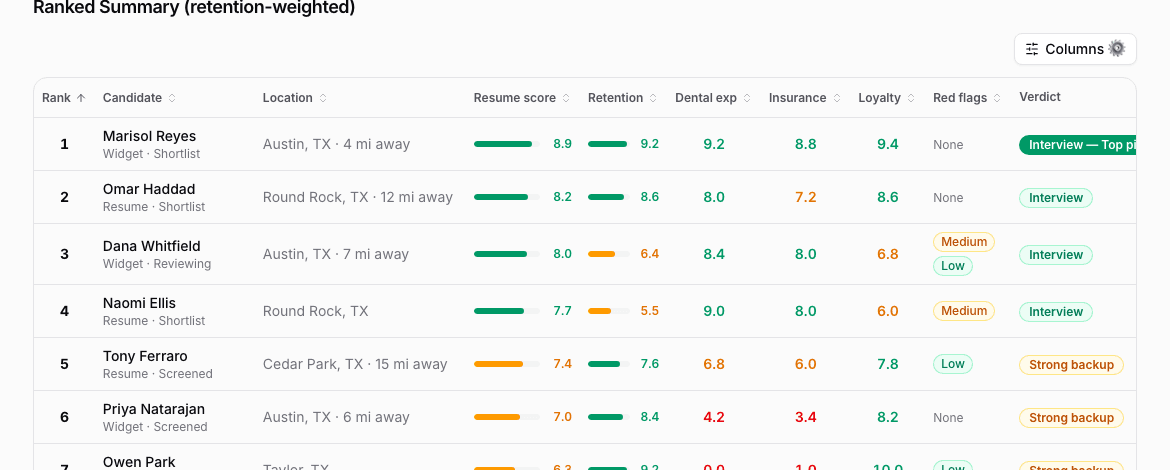Image resolution: width=1170 pixels, height=470 pixels.
Task: Click Omar Haddad retention bar
Action: (609, 197)
